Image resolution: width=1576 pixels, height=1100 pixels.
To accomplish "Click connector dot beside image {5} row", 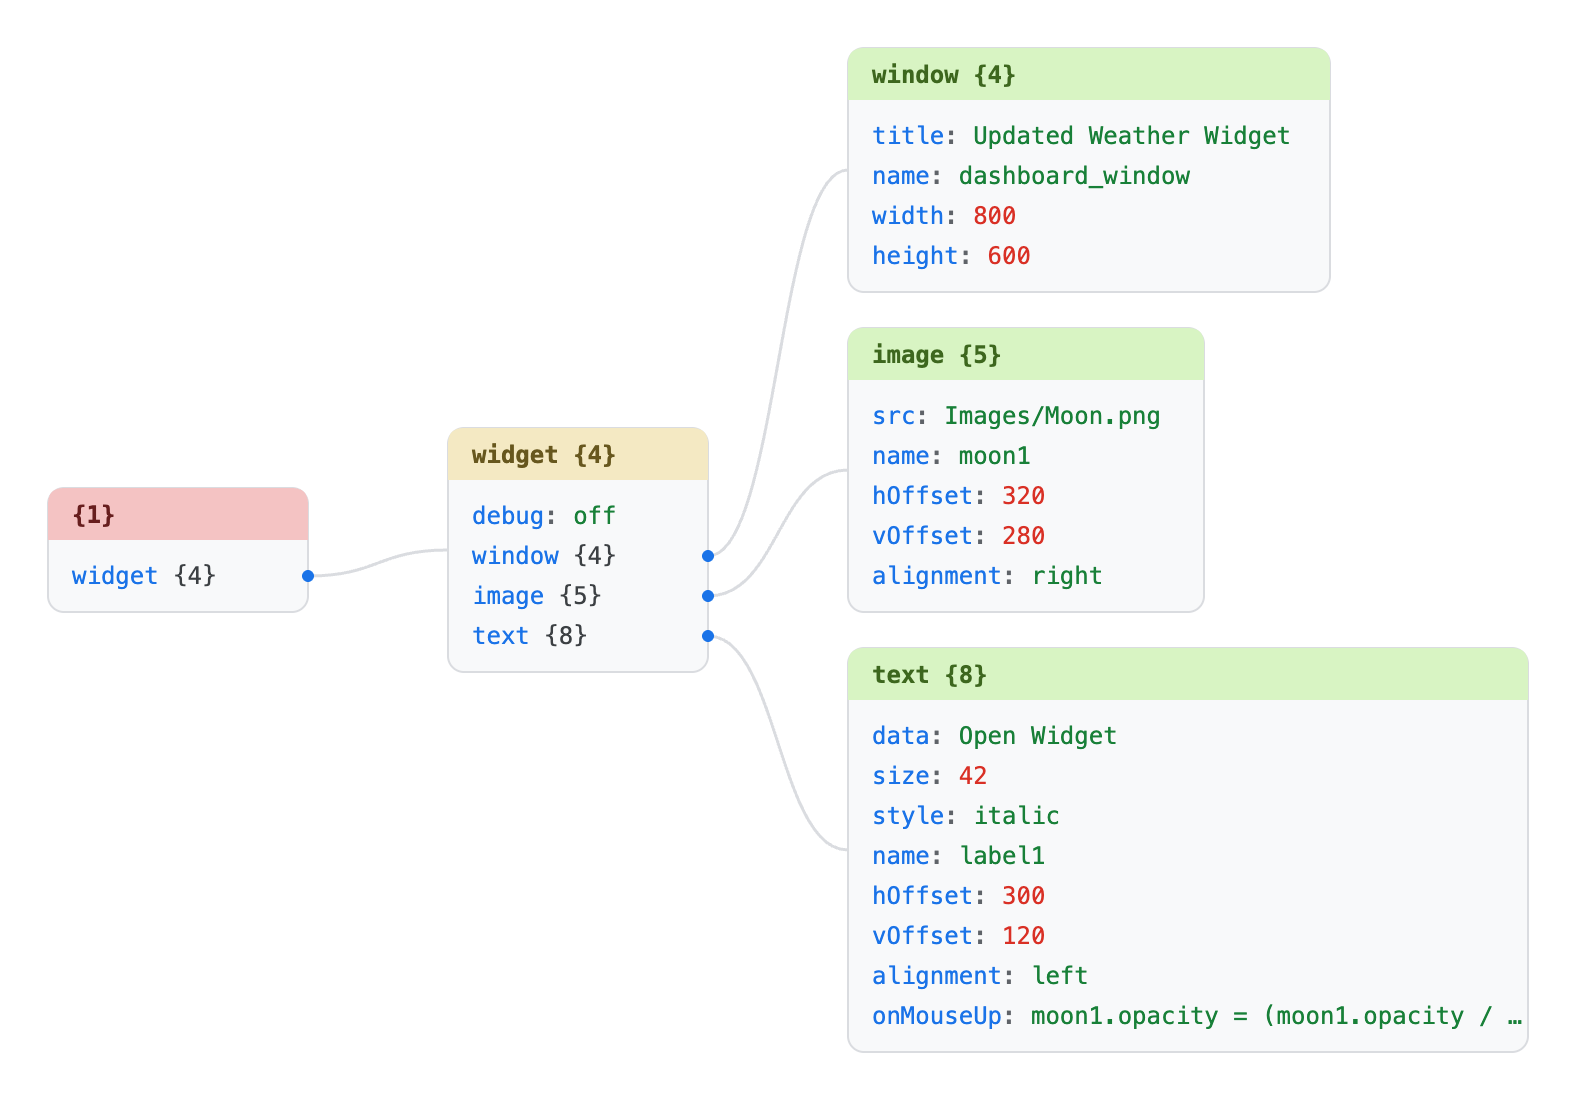I will [x=708, y=596].
